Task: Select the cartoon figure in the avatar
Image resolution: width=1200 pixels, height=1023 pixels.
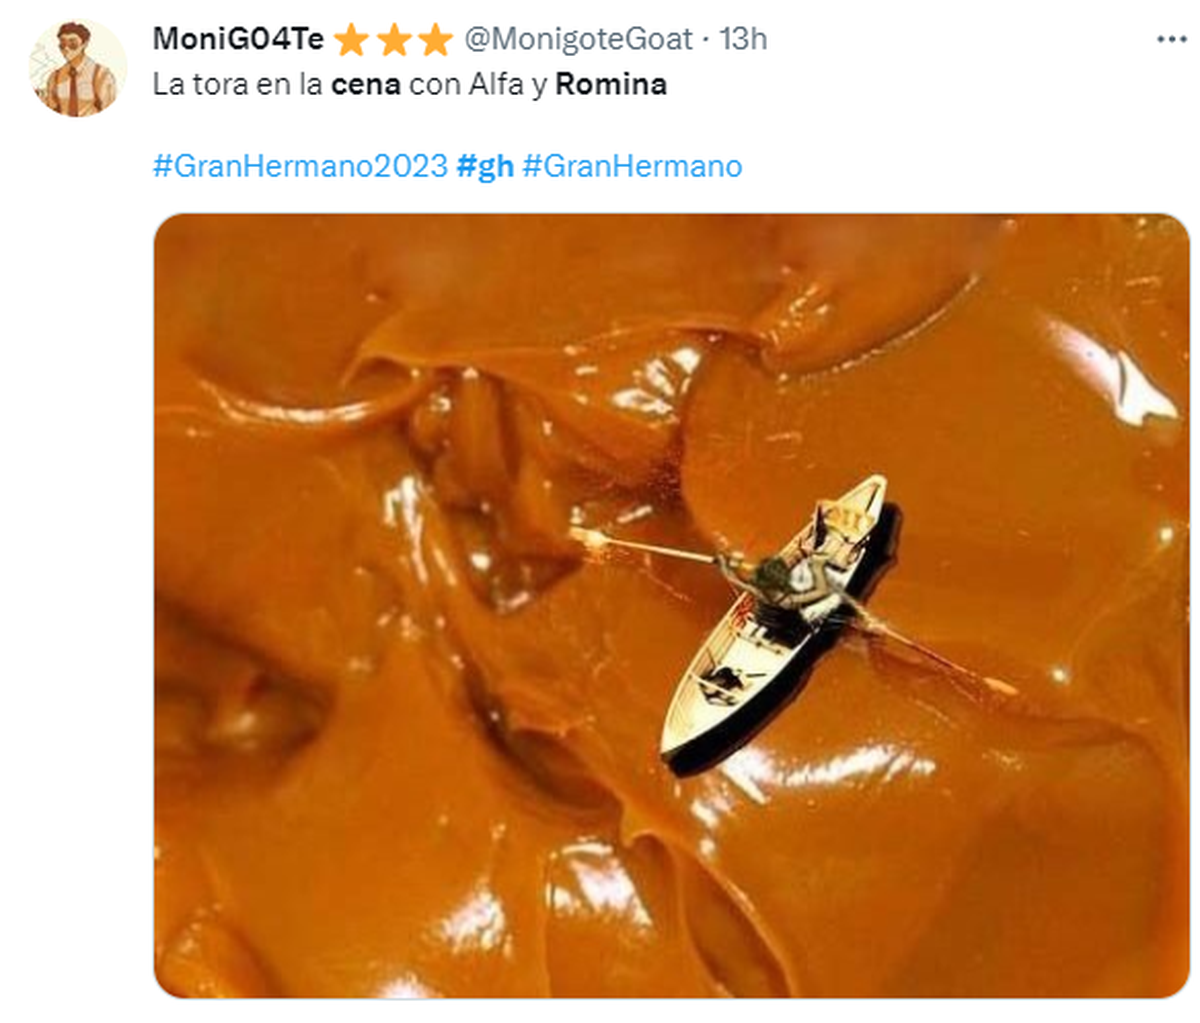Action: [75, 60]
